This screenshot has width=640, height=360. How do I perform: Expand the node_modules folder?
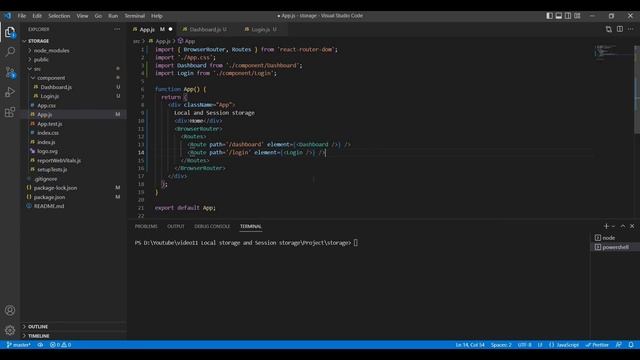[x=73, y=50]
